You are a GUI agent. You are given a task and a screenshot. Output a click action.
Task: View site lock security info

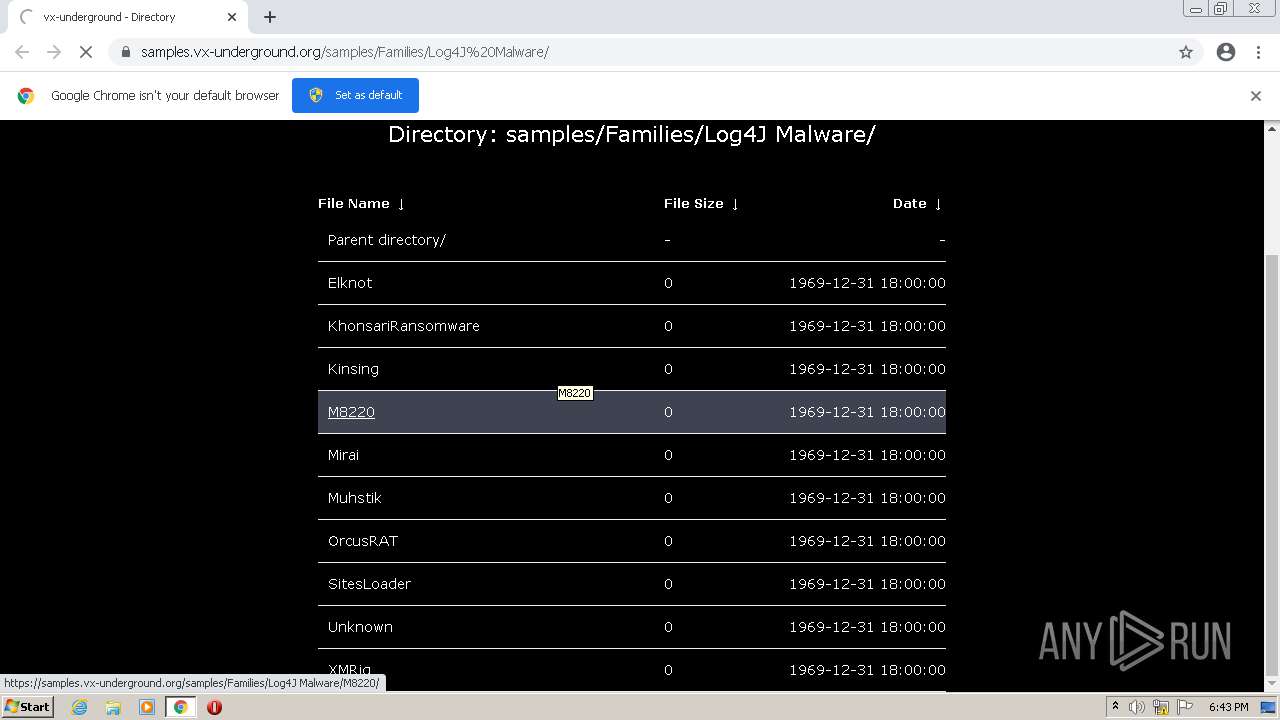click(x=125, y=52)
